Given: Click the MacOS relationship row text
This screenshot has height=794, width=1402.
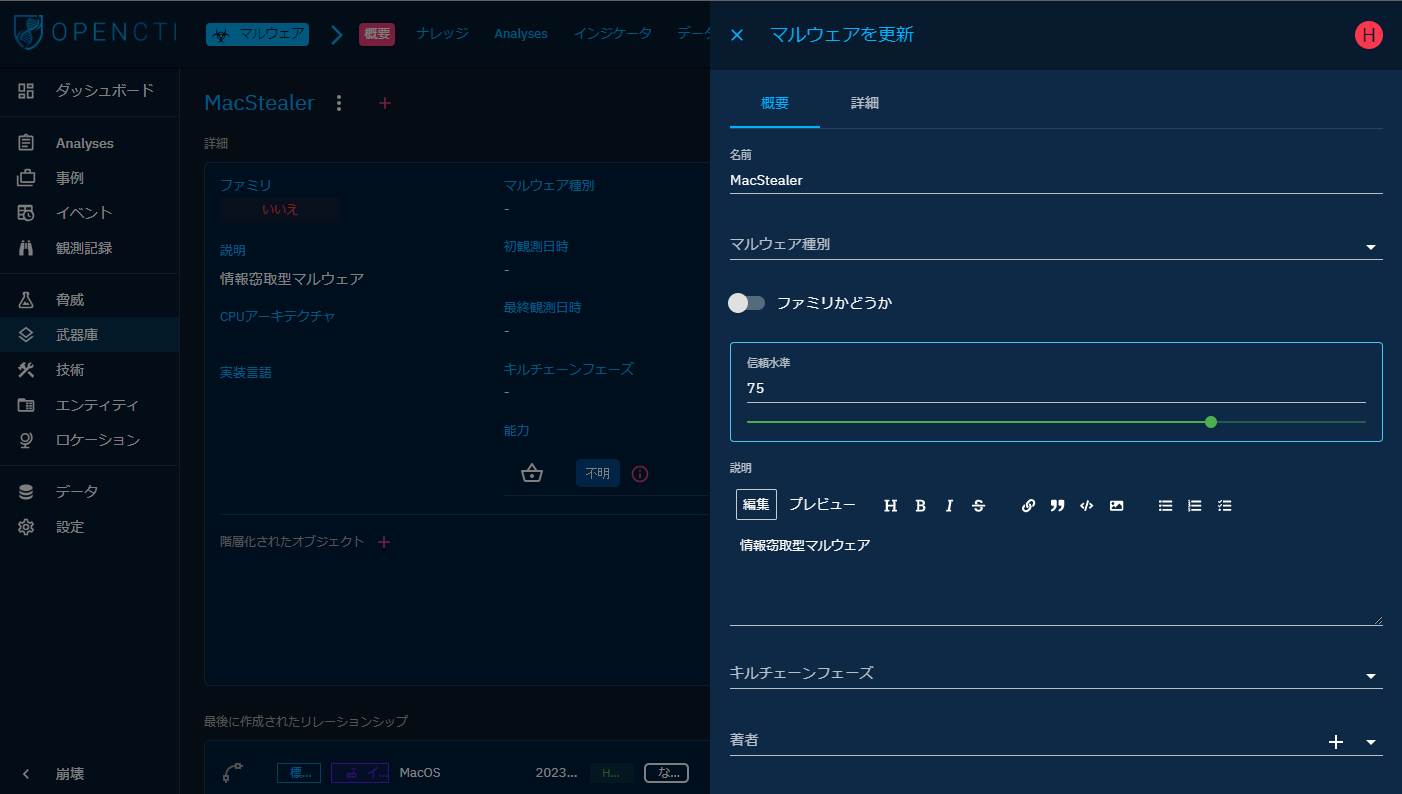Looking at the screenshot, I should coord(420,773).
